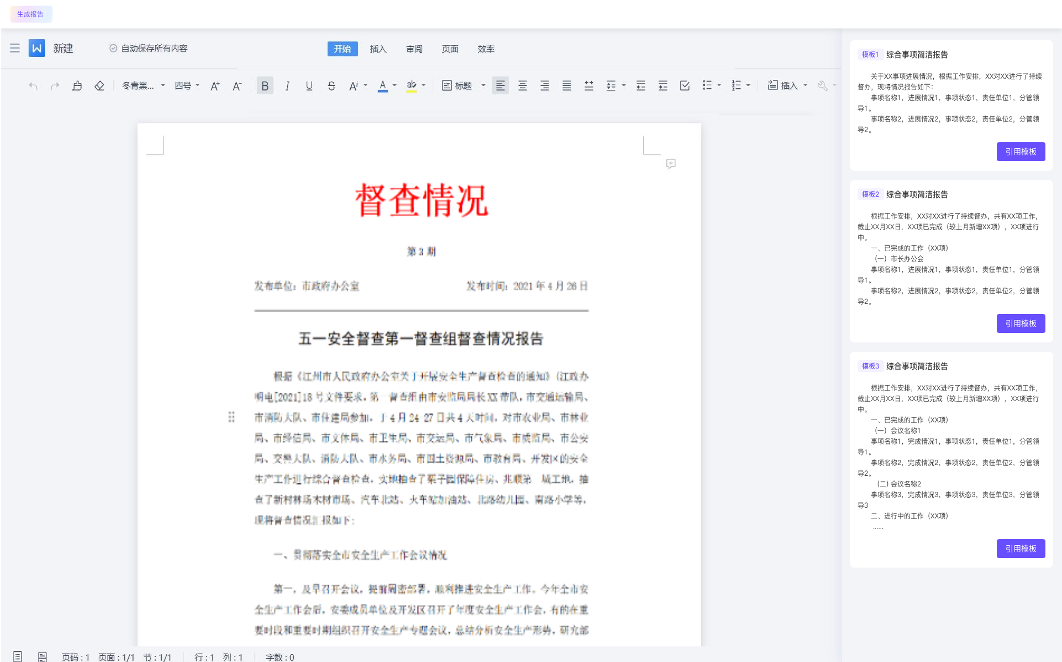Expand the font color dropdown arrow
The height and width of the screenshot is (662, 1062).
point(395,86)
